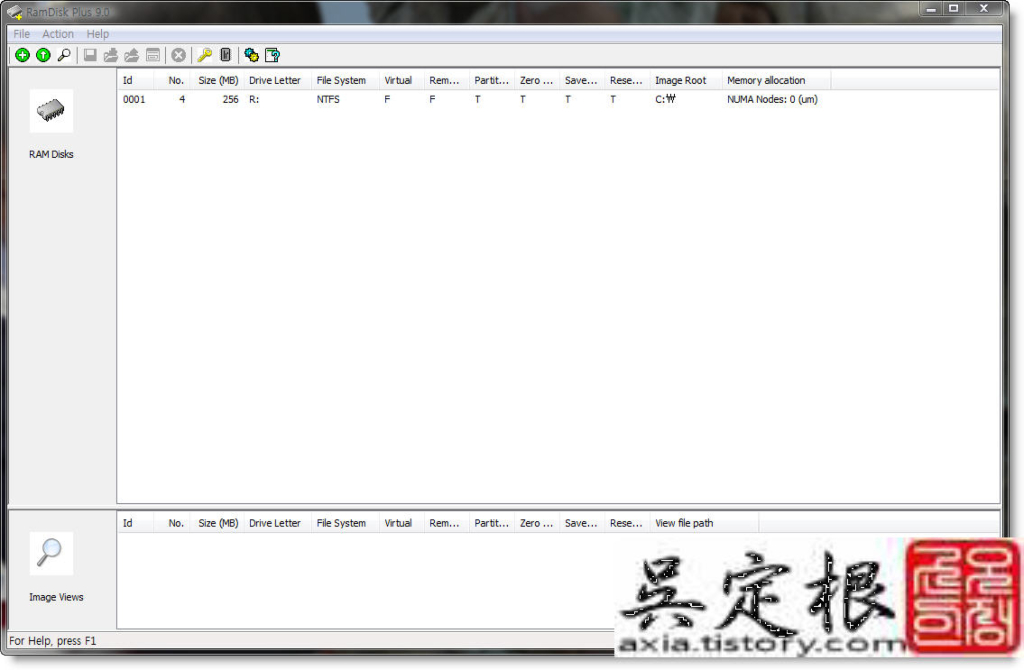Open the Action menu
Viewport: 1024px width, 670px height.
click(x=58, y=34)
